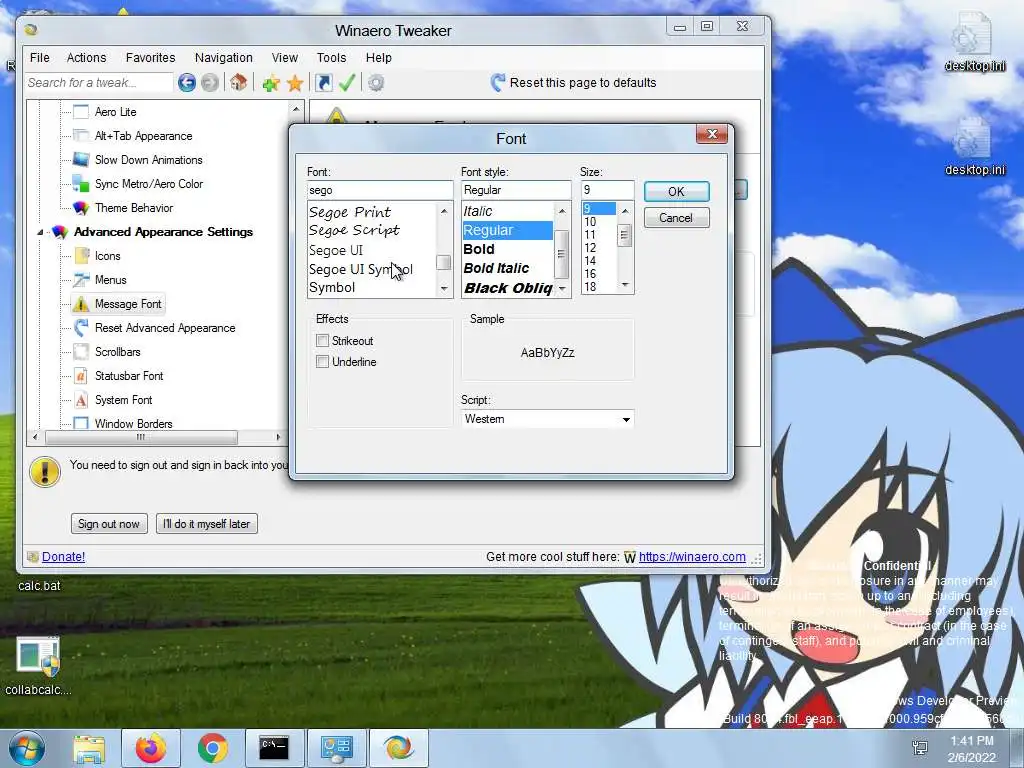Open the Help menu
Screen dimensions: 1024x768
point(378,57)
